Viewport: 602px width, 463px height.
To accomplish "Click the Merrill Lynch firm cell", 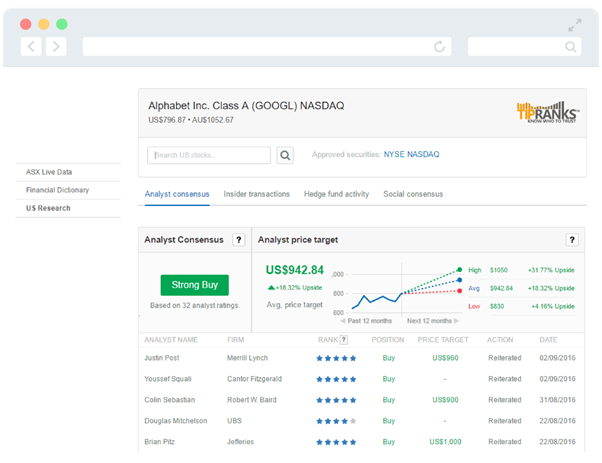I will coord(247,358).
